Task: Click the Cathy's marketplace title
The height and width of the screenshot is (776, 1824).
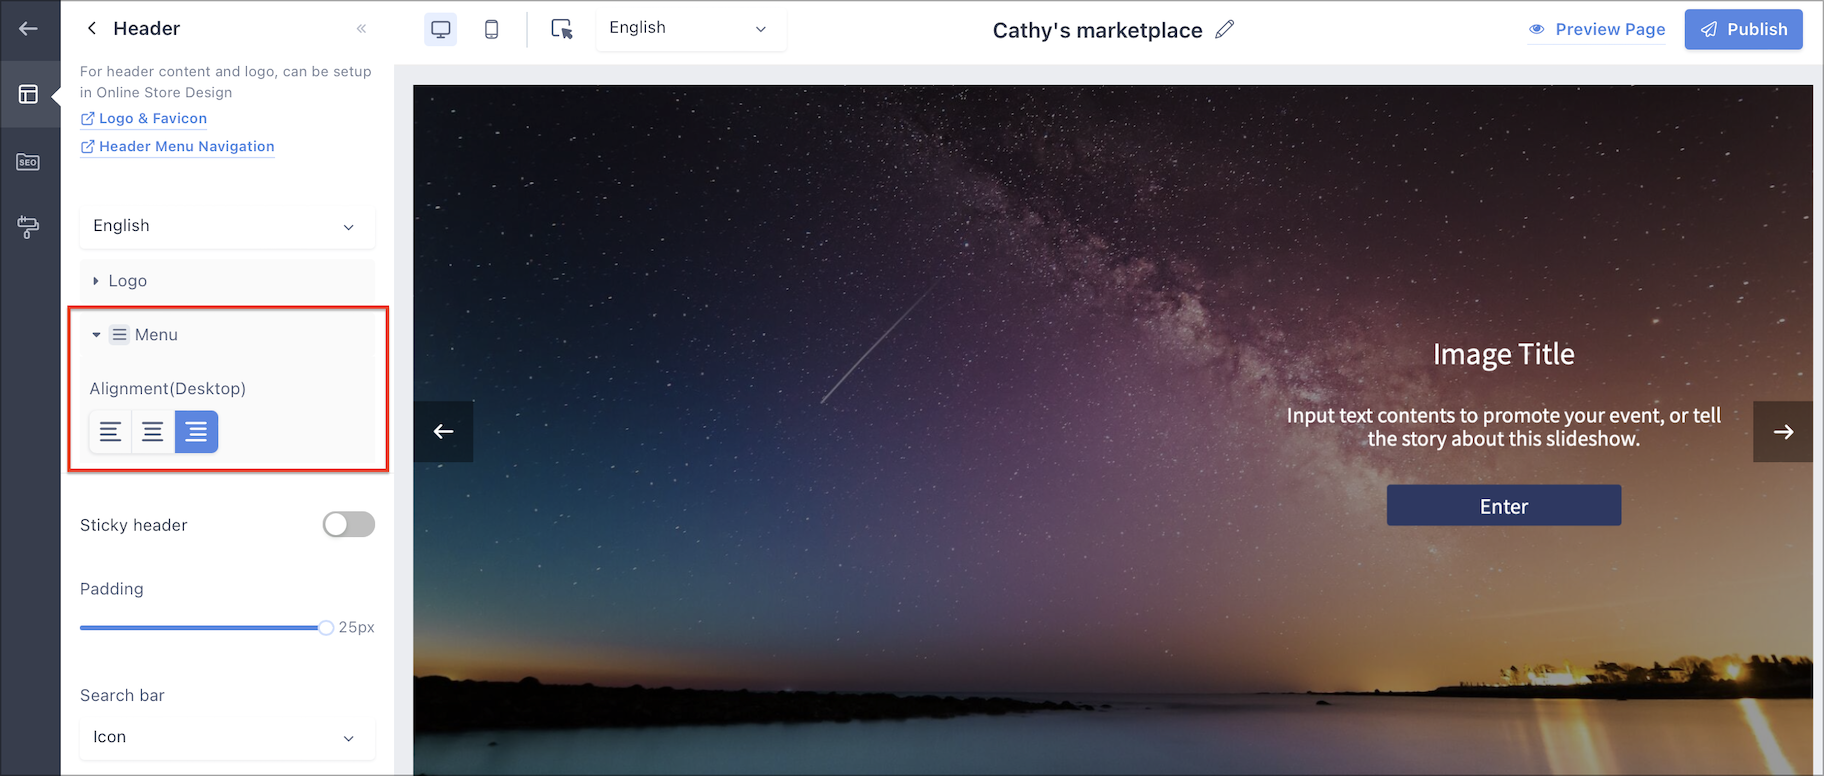Action: (1097, 30)
